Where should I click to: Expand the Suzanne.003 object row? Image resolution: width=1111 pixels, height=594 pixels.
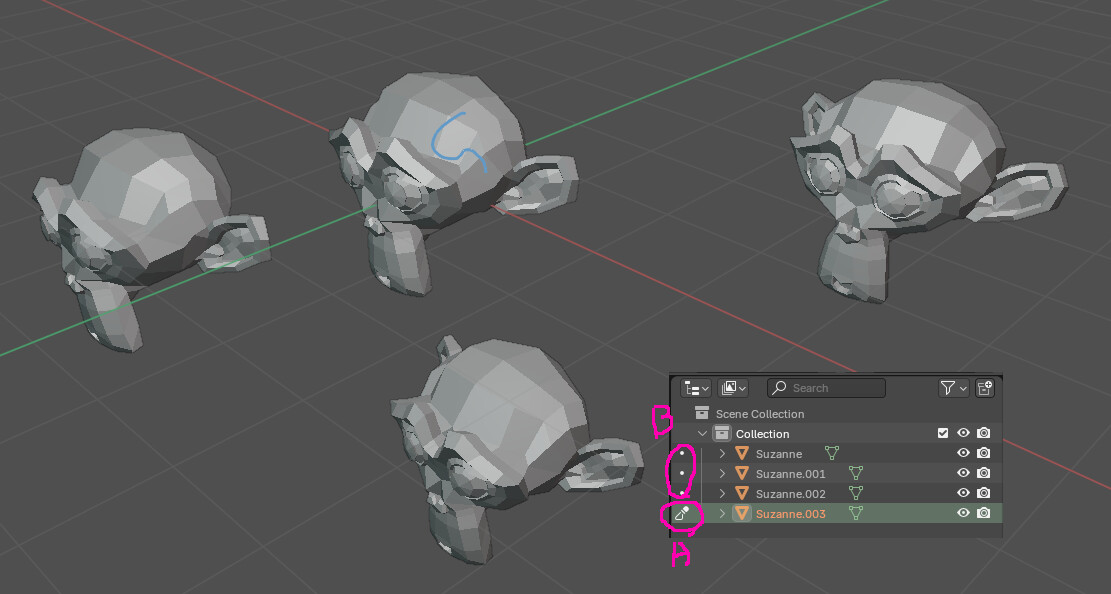tap(722, 513)
